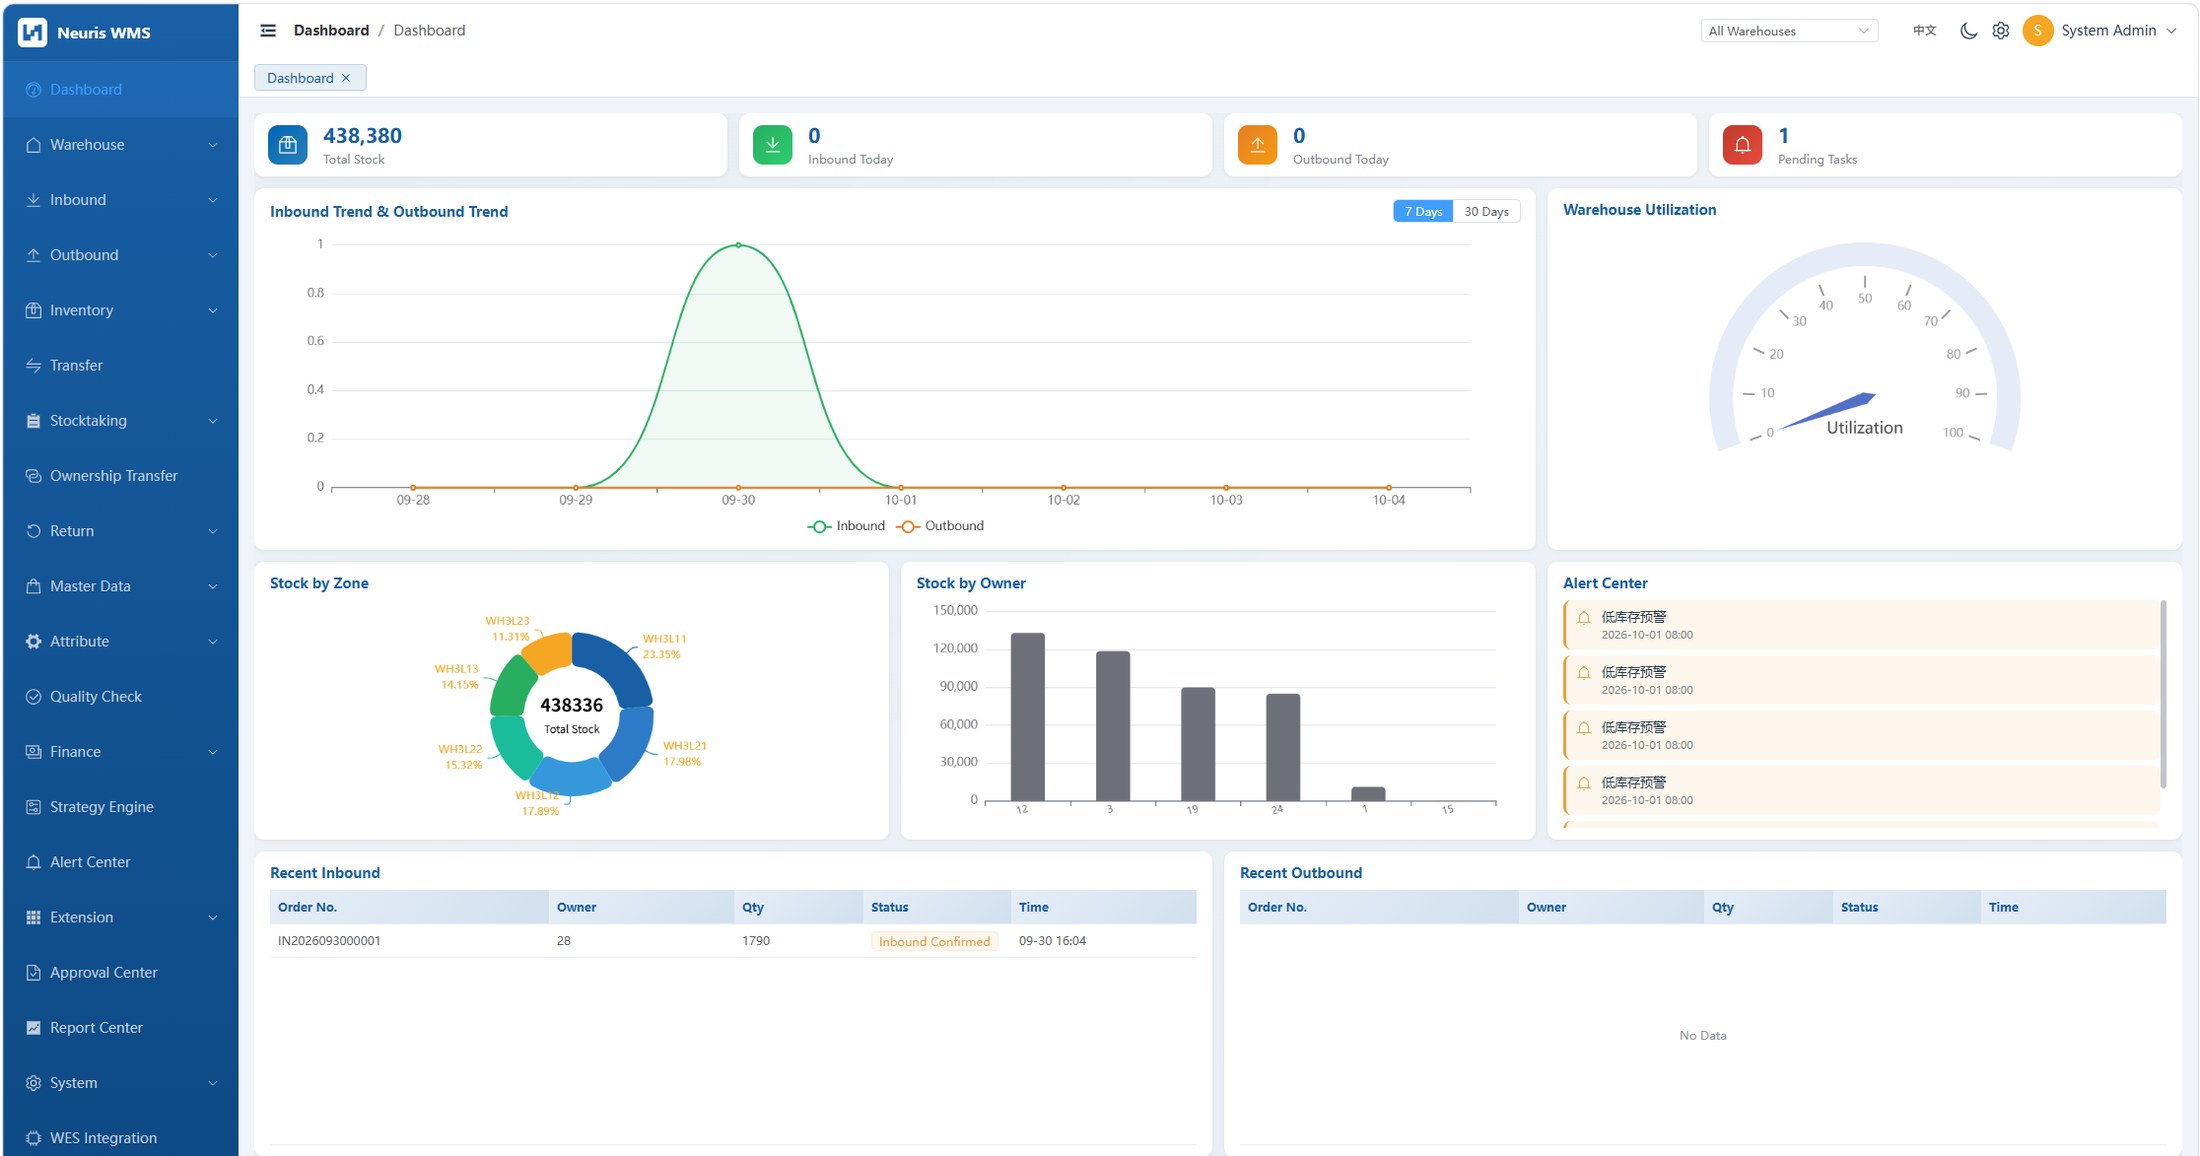Expand the Inventory menu chevron
This screenshot has height=1156, width=2200.
(212, 310)
